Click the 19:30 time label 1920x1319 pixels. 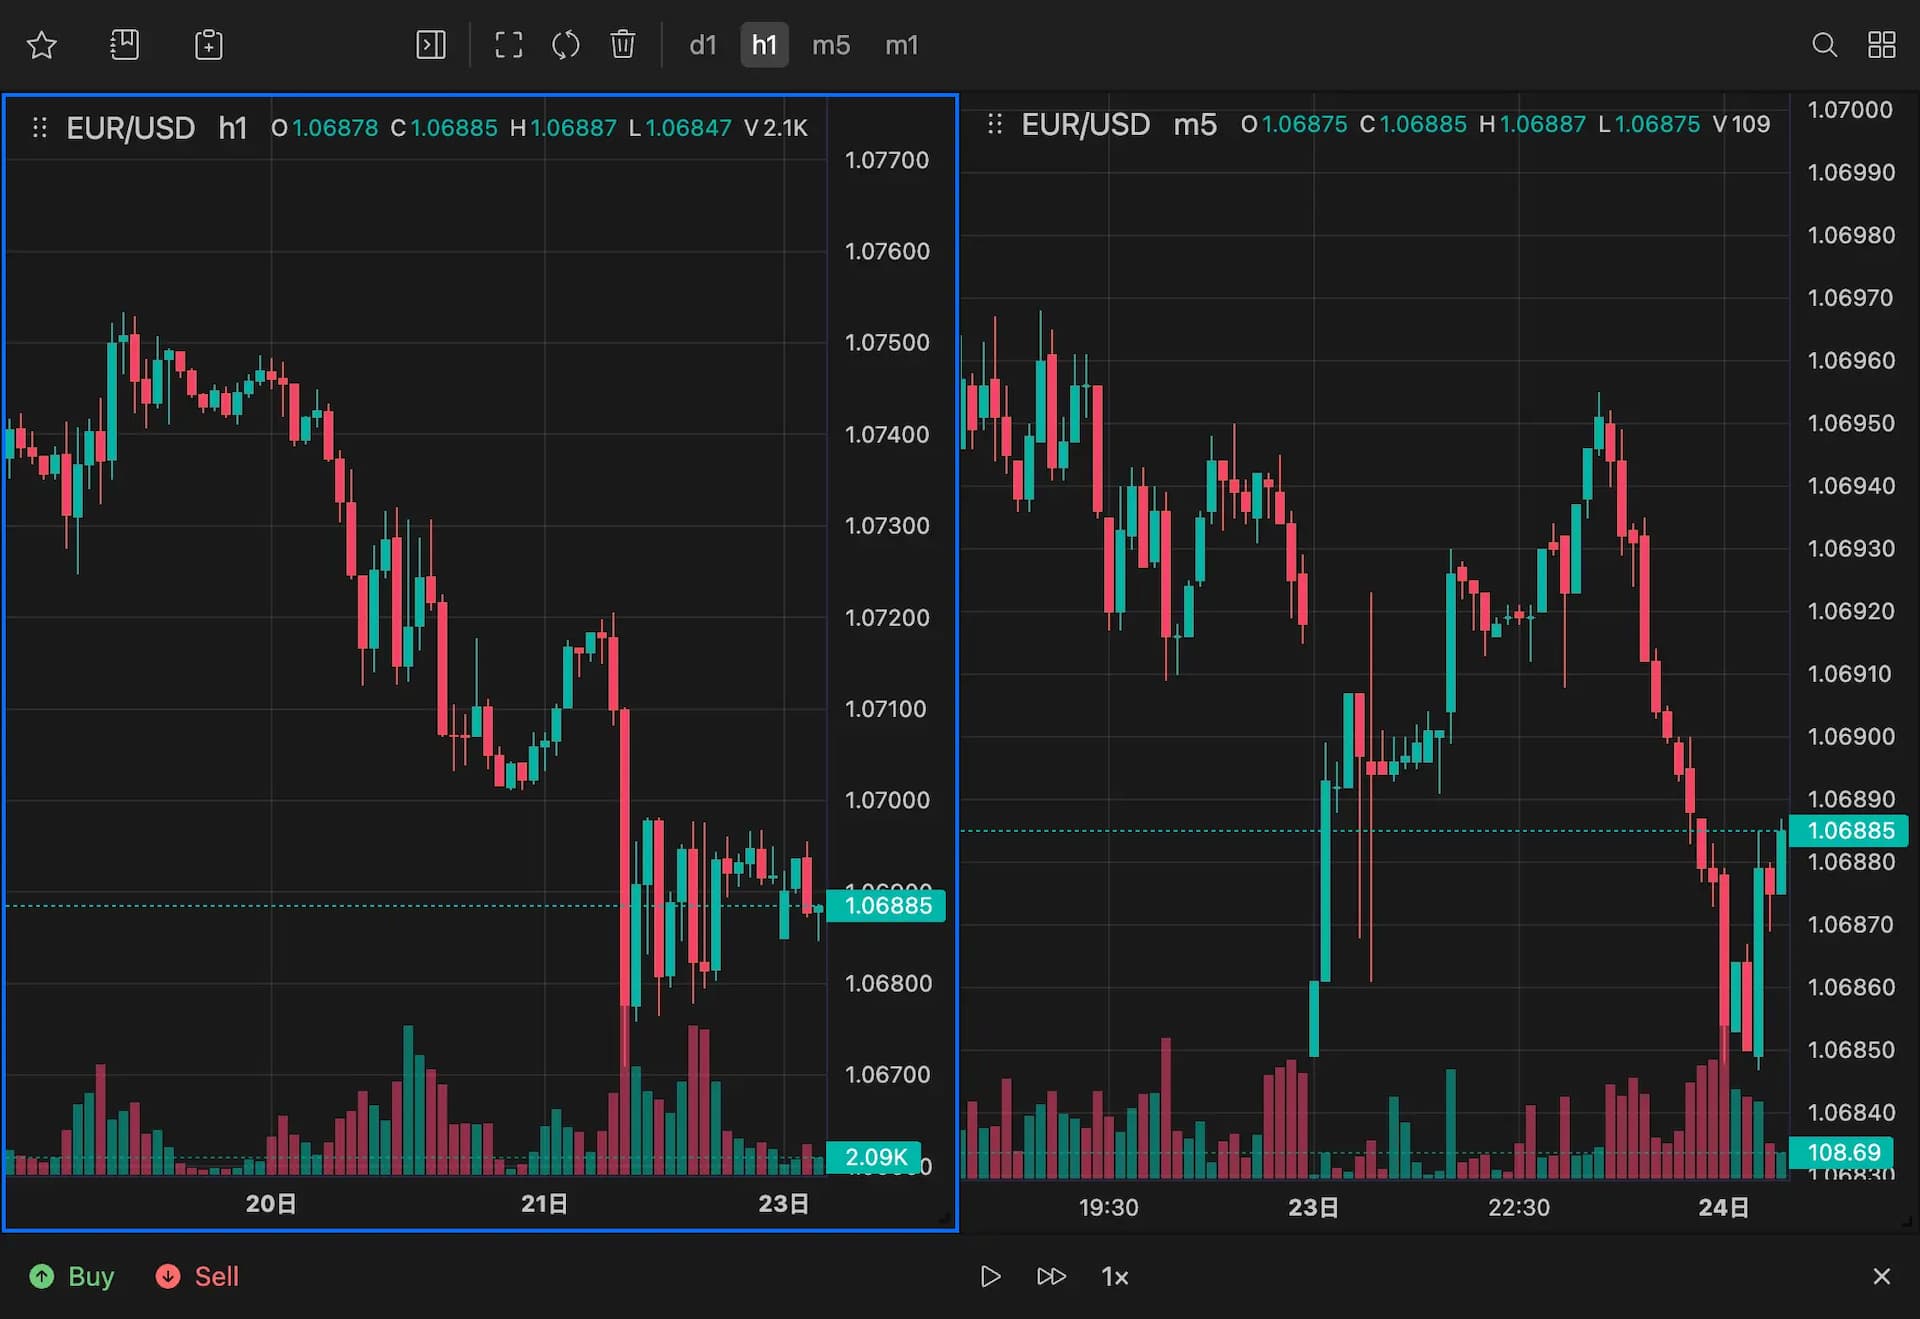click(x=1108, y=1207)
